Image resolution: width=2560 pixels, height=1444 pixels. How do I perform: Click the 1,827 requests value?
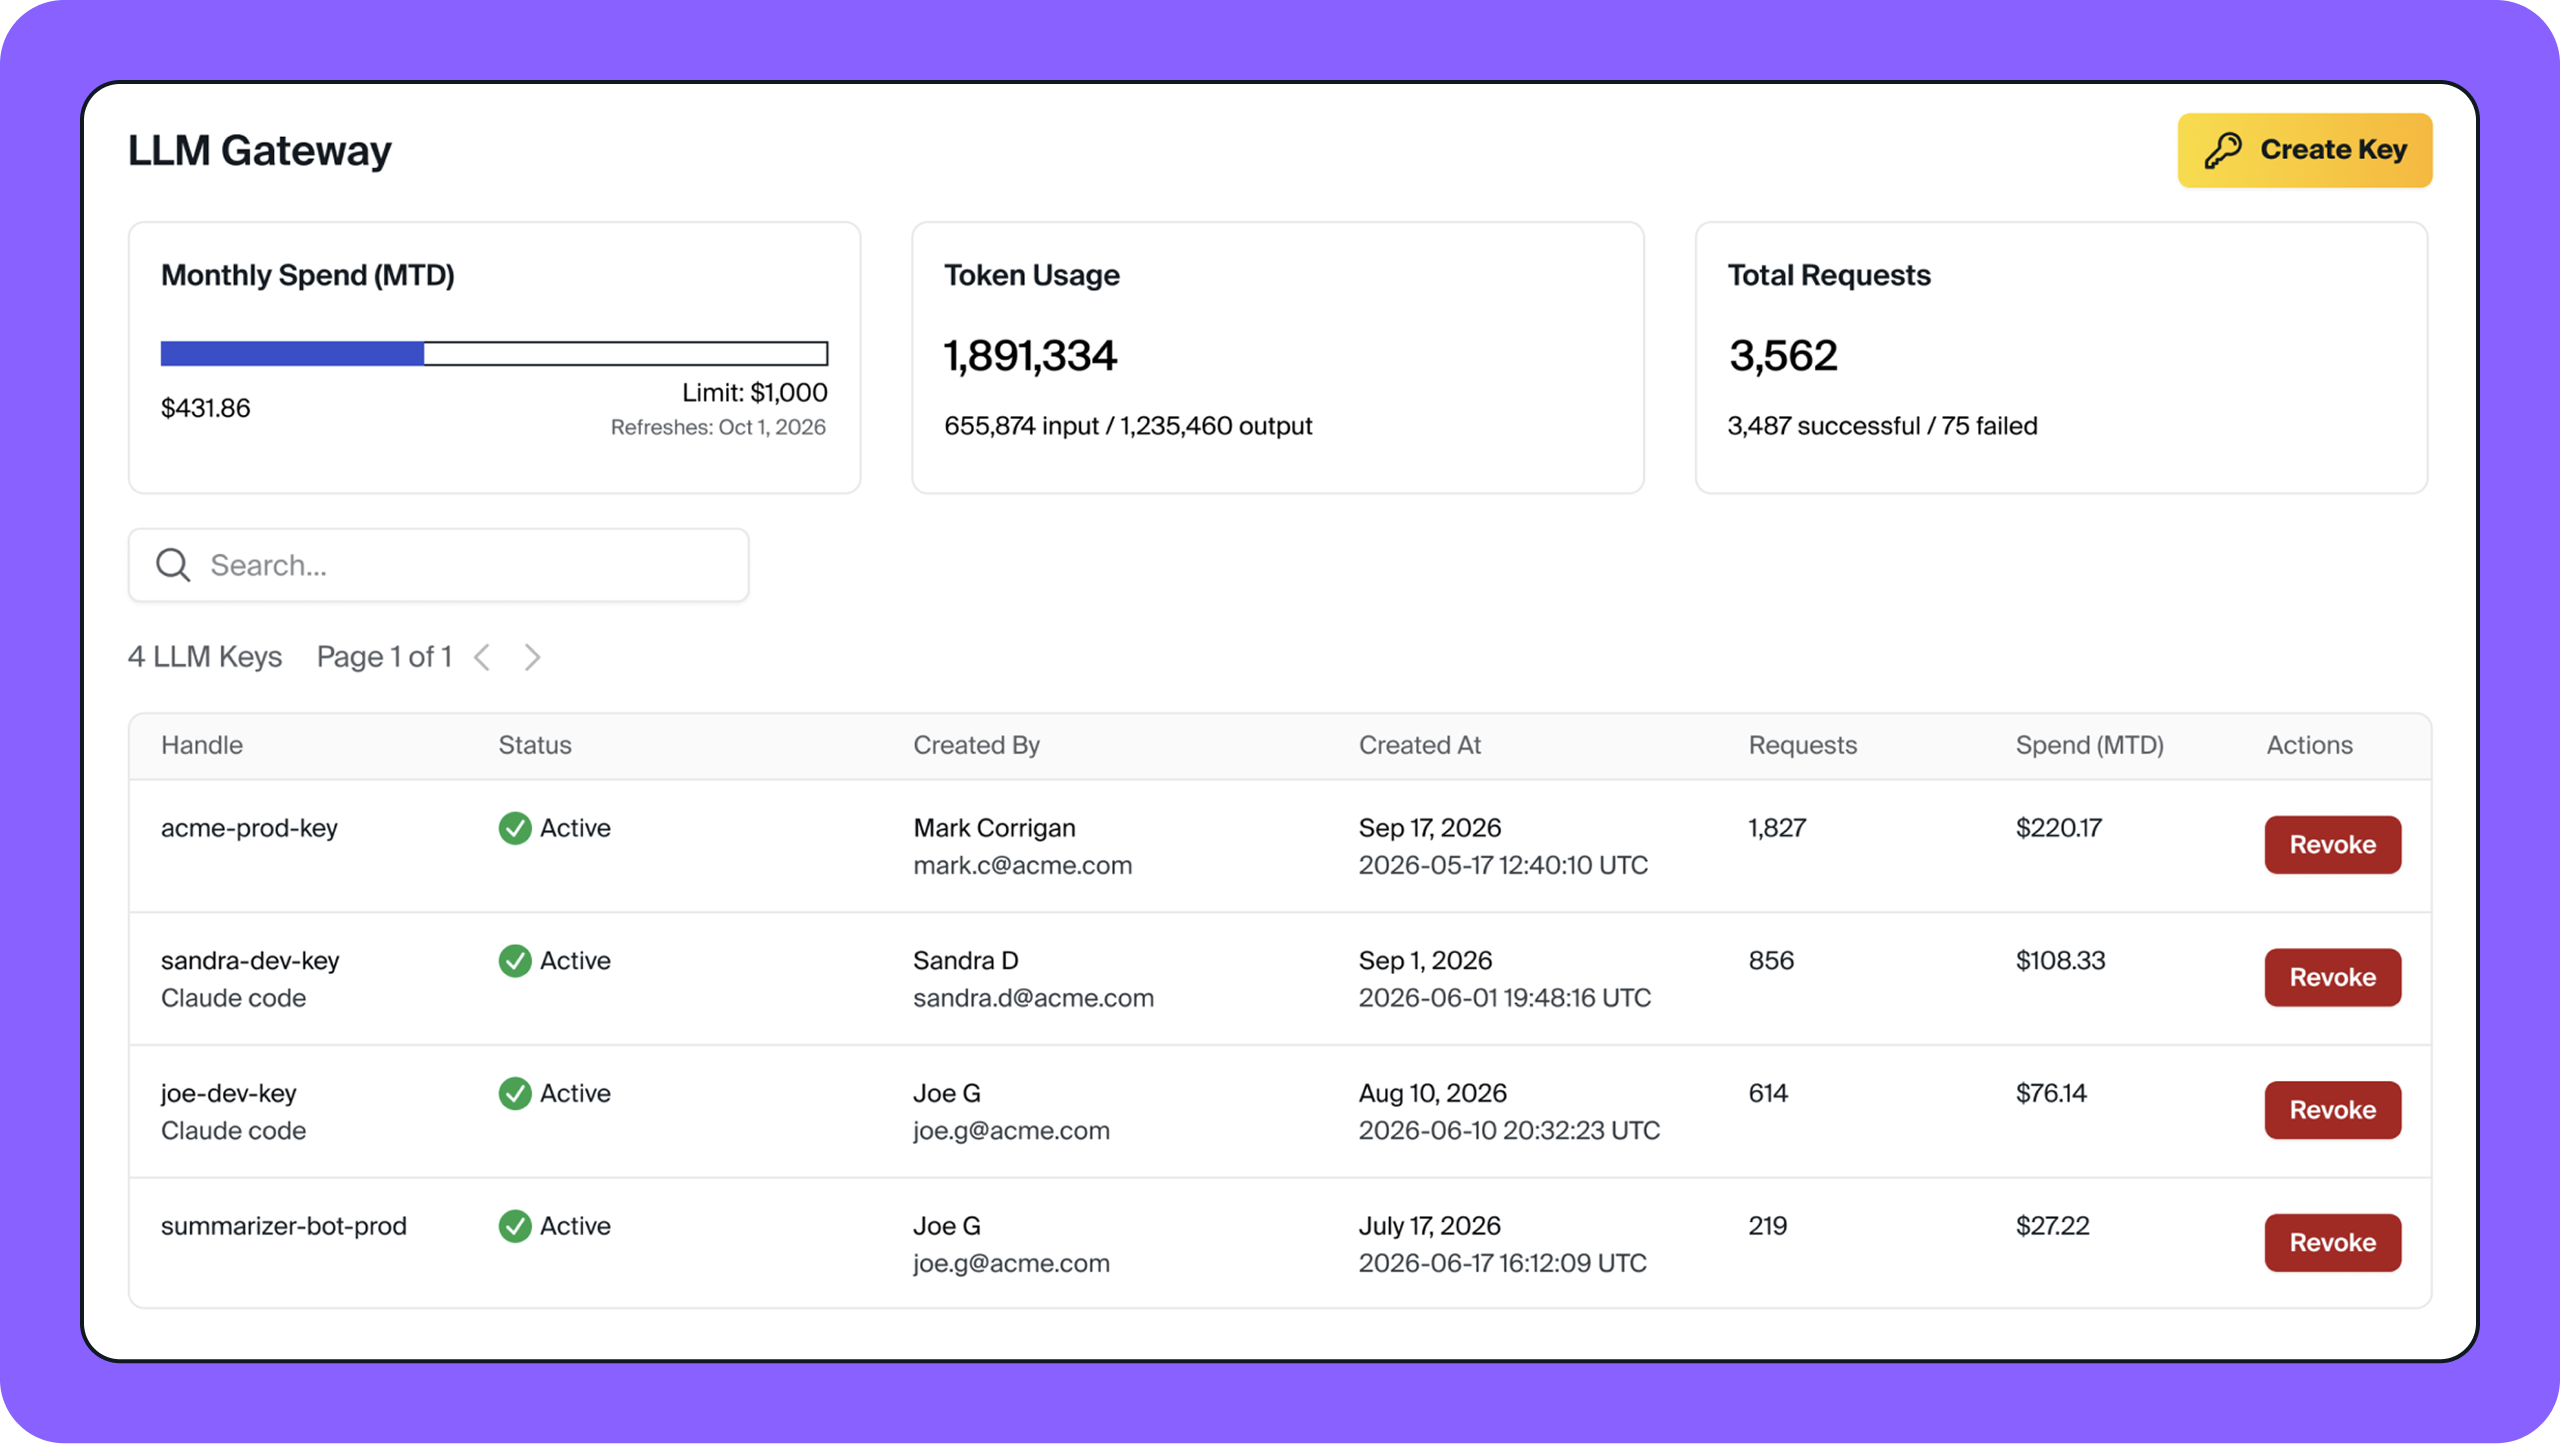click(1777, 828)
